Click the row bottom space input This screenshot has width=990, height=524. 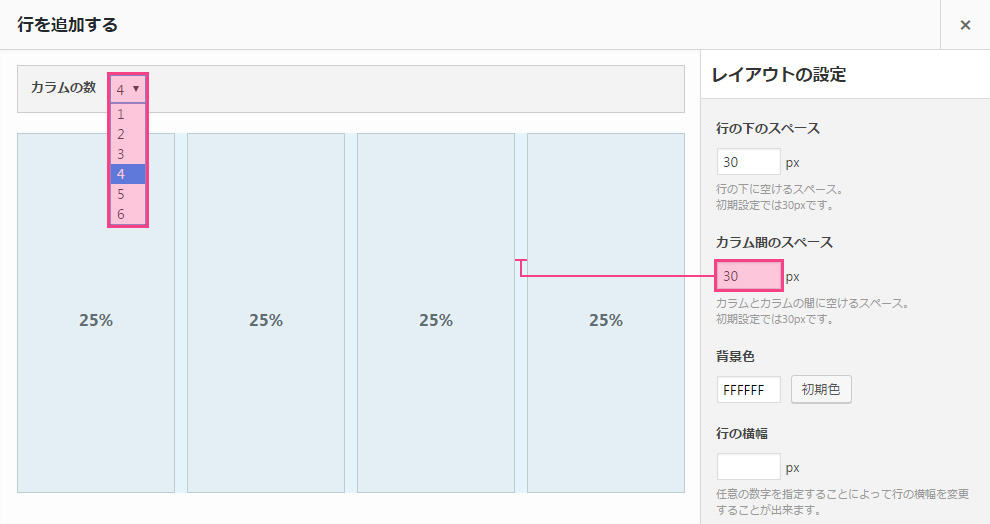click(x=748, y=162)
